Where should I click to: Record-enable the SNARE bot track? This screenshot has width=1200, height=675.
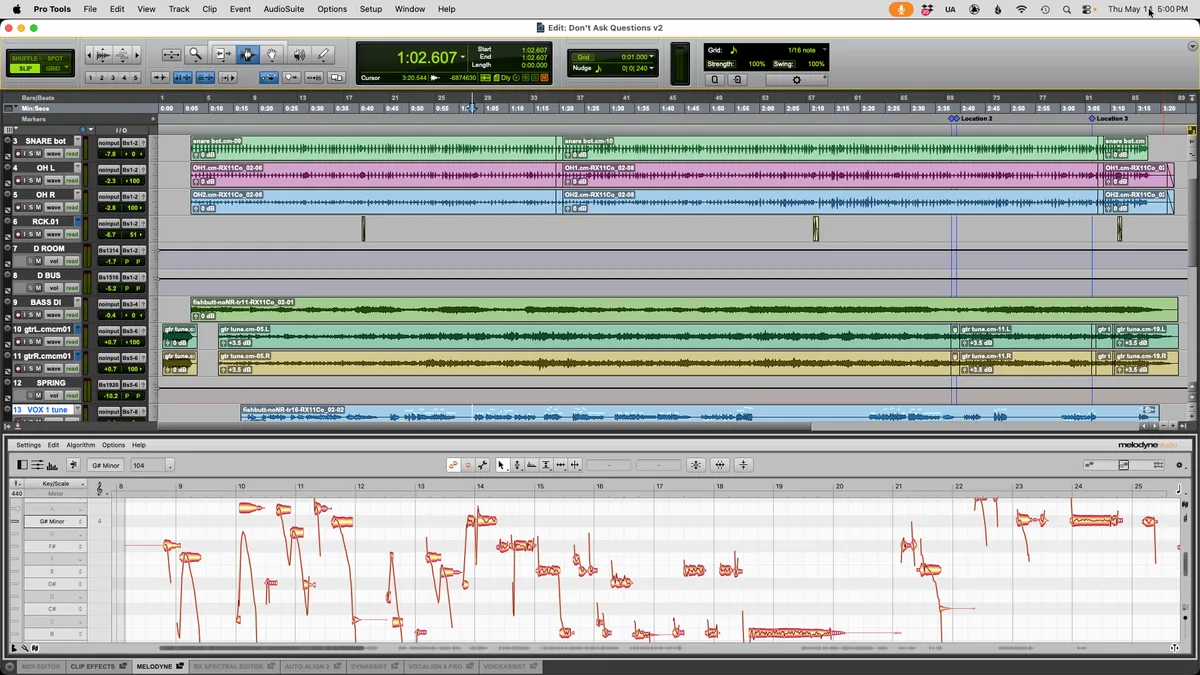pos(18,154)
